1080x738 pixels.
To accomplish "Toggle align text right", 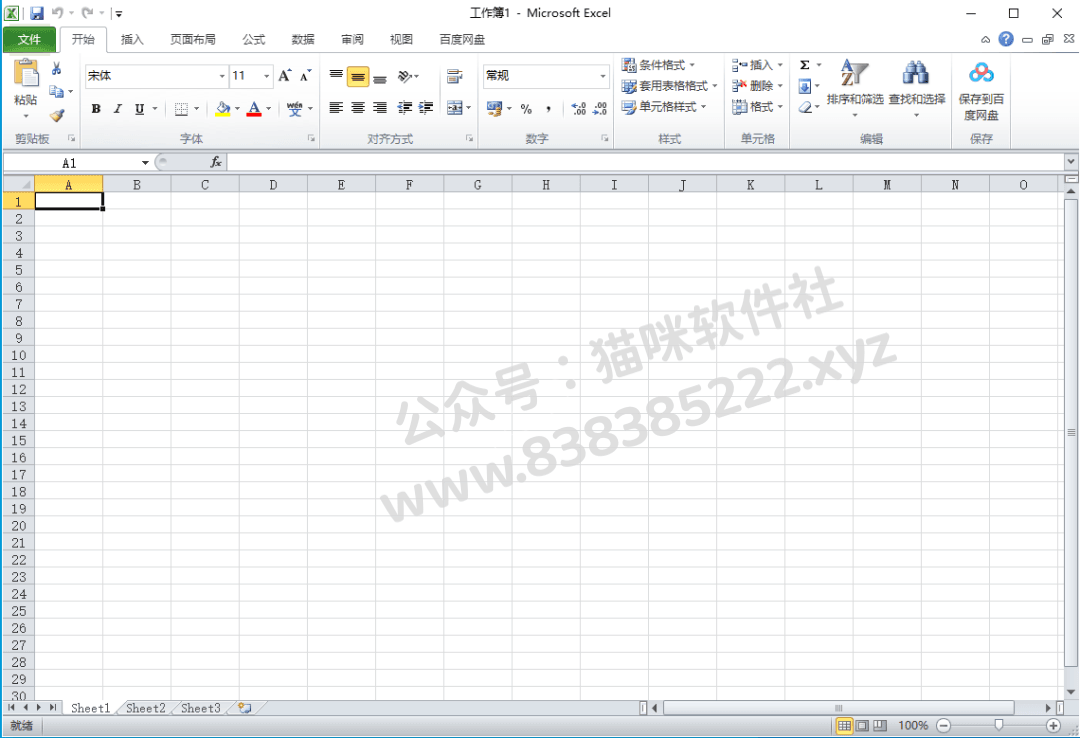I will (x=380, y=107).
